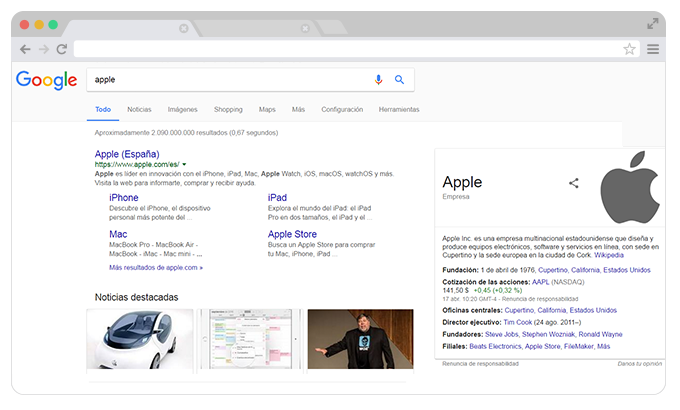
Task: Click the Tim Cook link
Action: (x=517, y=322)
